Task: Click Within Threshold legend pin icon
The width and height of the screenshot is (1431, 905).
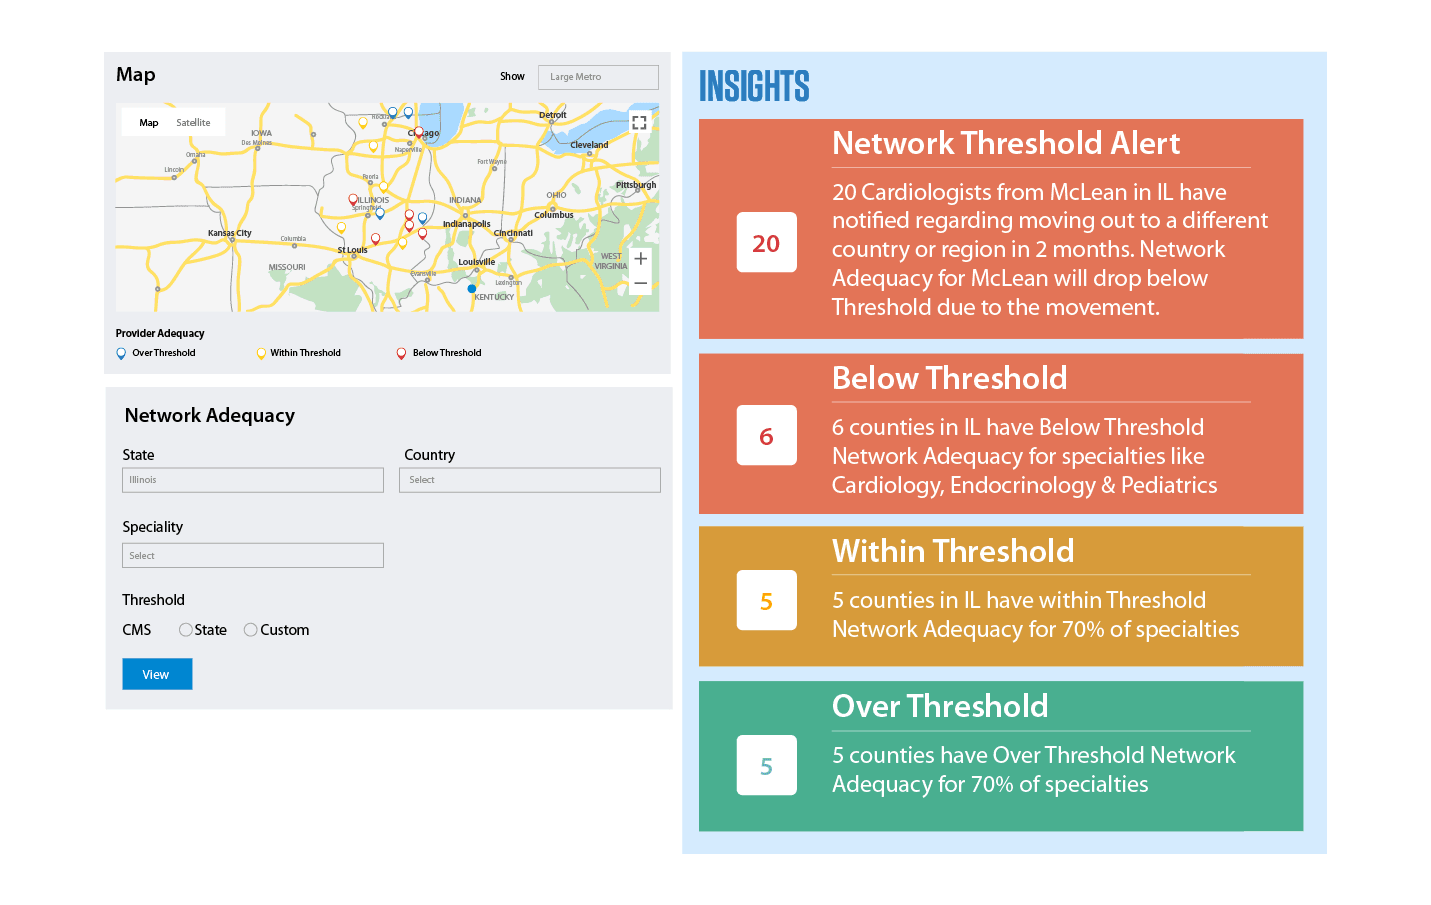Action: tap(261, 353)
